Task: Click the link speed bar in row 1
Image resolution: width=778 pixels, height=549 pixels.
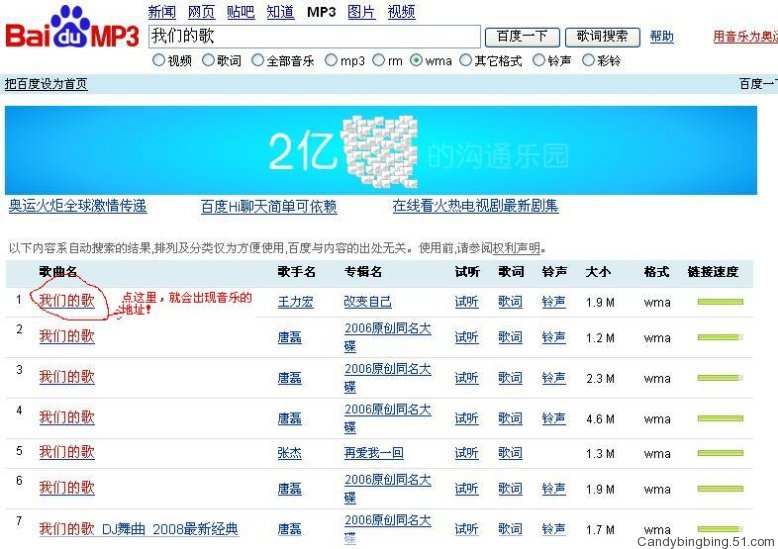Action: click(720, 302)
